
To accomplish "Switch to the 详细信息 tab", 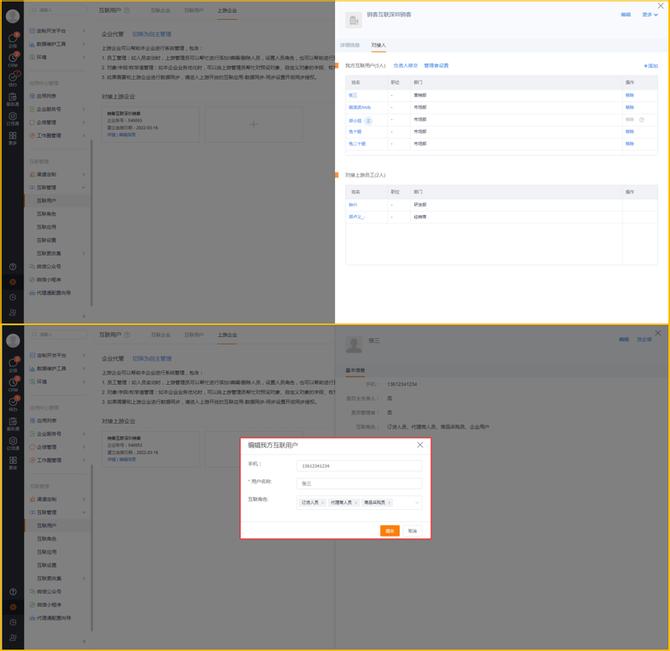I will coord(350,46).
